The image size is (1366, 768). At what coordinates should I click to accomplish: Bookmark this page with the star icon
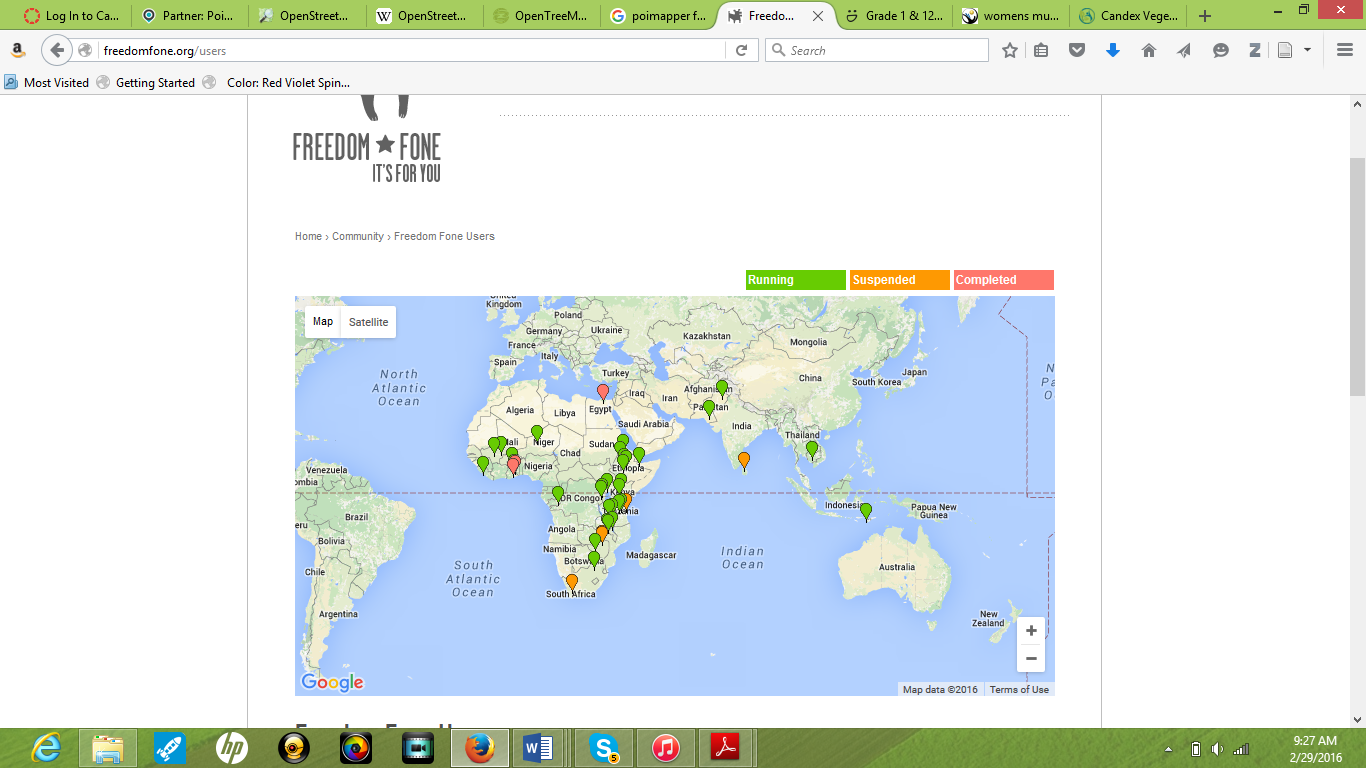click(1010, 50)
